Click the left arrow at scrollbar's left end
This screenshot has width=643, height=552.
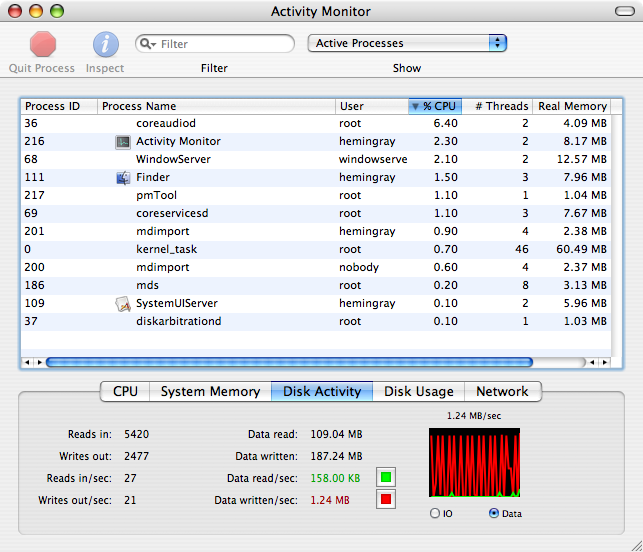27,362
